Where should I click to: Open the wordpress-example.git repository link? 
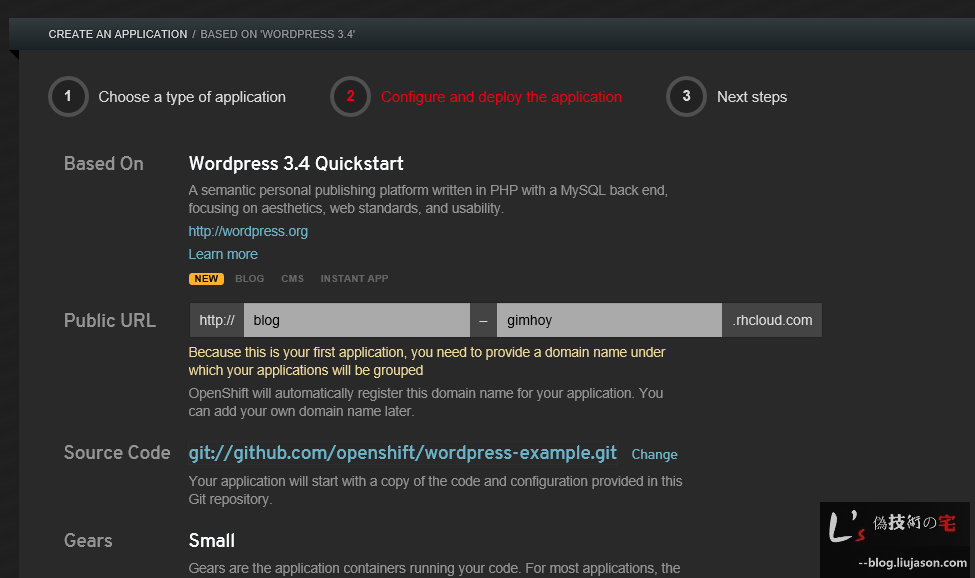coord(402,452)
